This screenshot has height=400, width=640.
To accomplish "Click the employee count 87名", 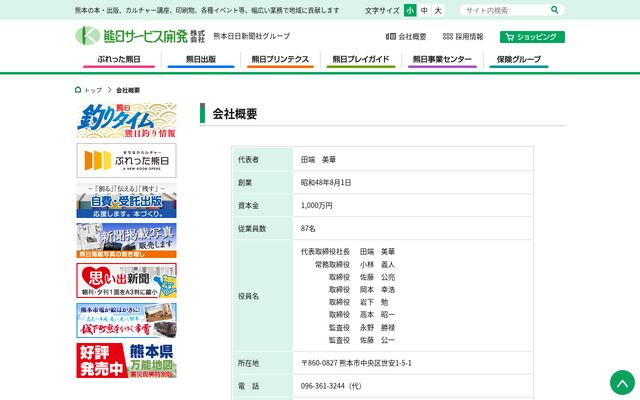I will click(x=308, y=228).
